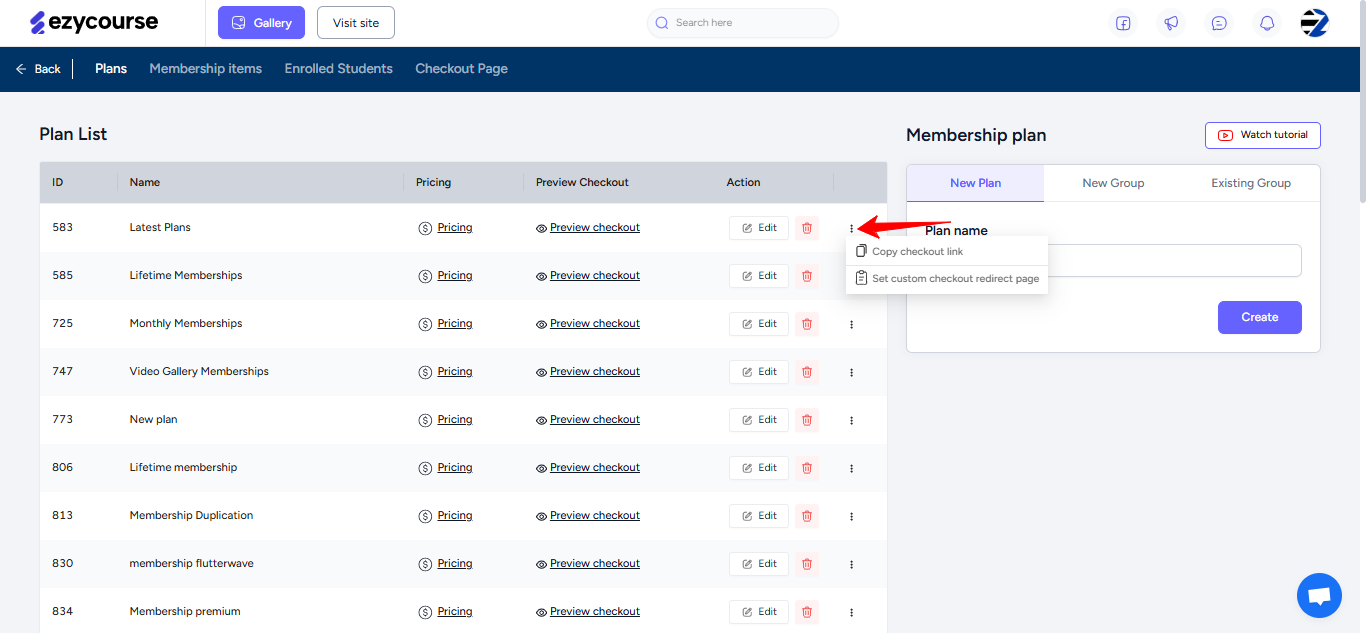Preview checkout for Latest Plans

coord(588,228)
